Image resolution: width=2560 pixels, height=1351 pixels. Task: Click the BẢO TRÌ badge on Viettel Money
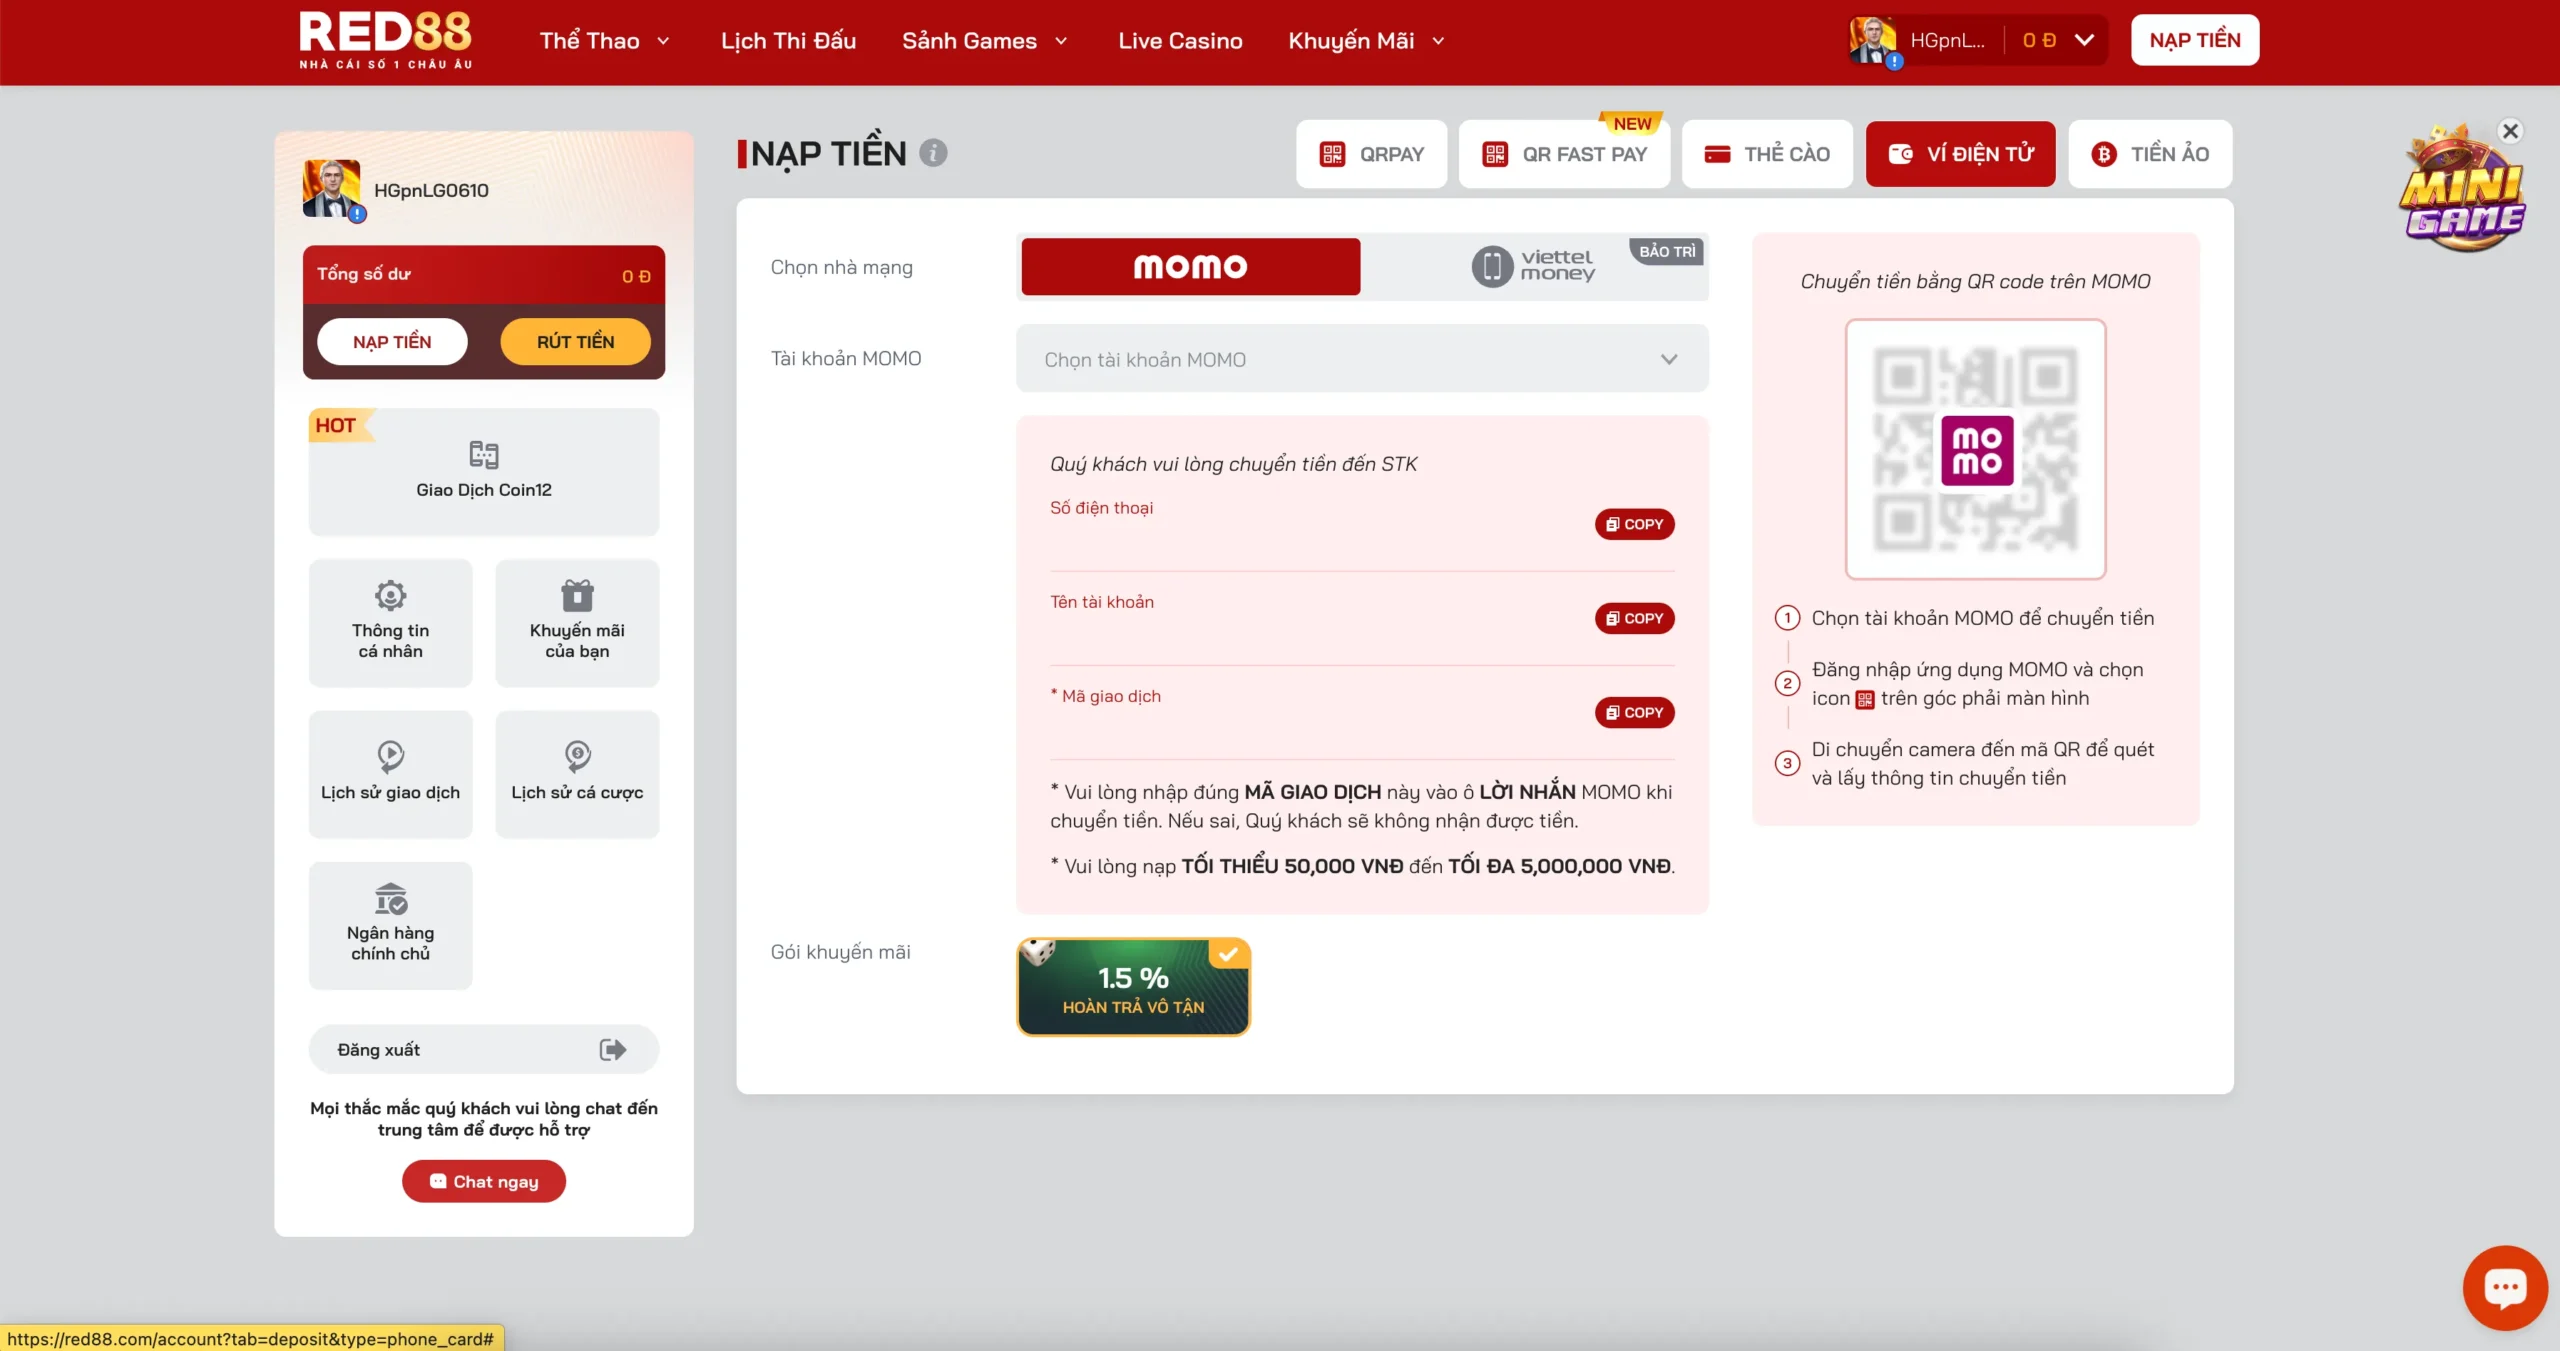tap(1667, 251)
